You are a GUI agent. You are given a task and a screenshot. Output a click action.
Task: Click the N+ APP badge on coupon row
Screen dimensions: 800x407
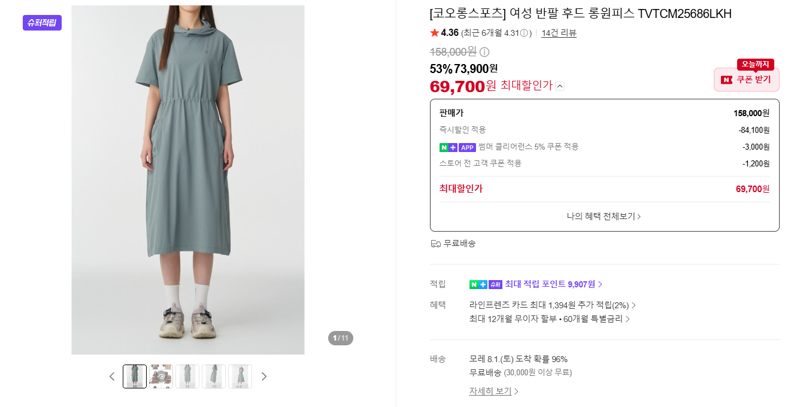click(458, 147)
